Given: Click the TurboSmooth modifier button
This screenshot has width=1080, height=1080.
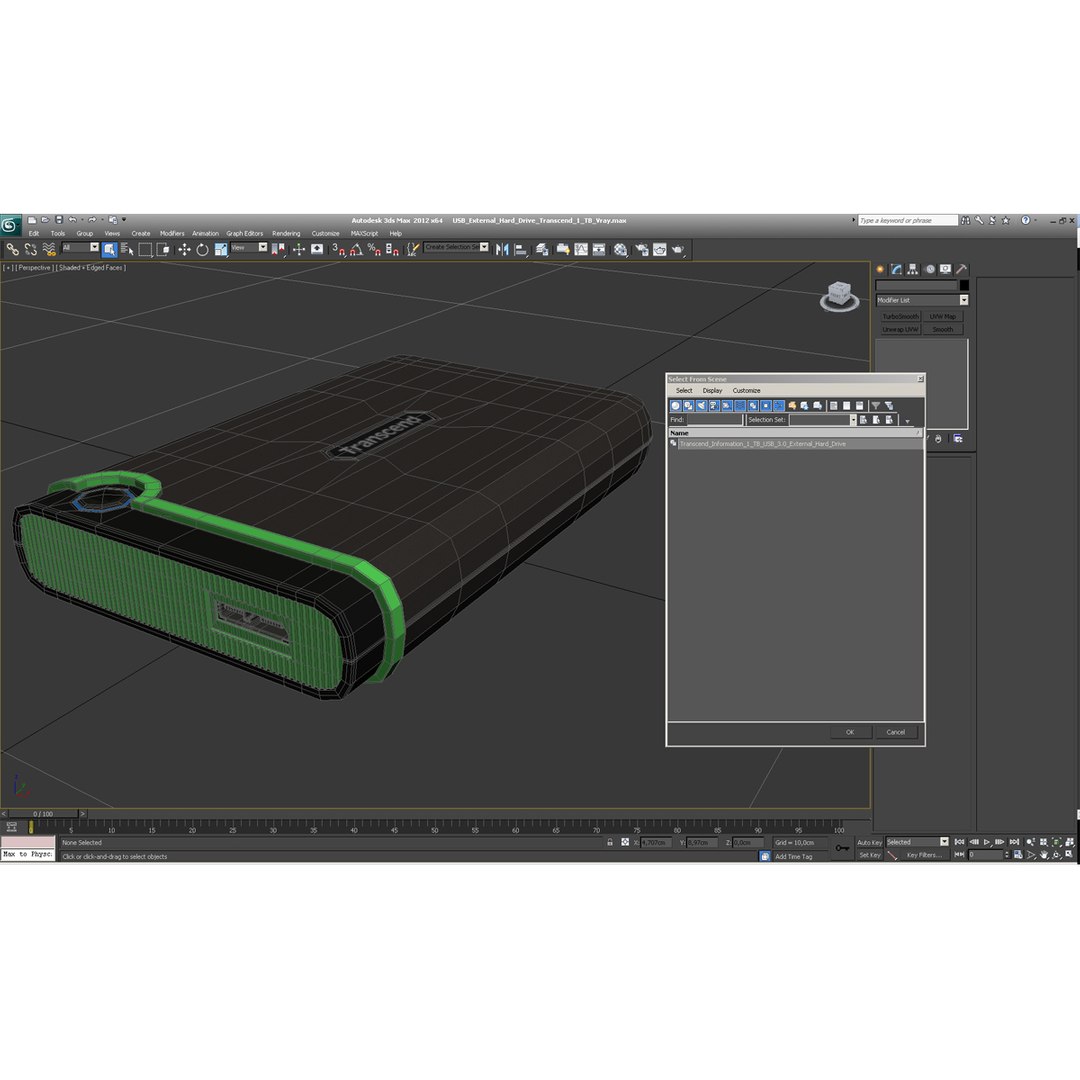Looking at the screenshot, I should point(901,316).
